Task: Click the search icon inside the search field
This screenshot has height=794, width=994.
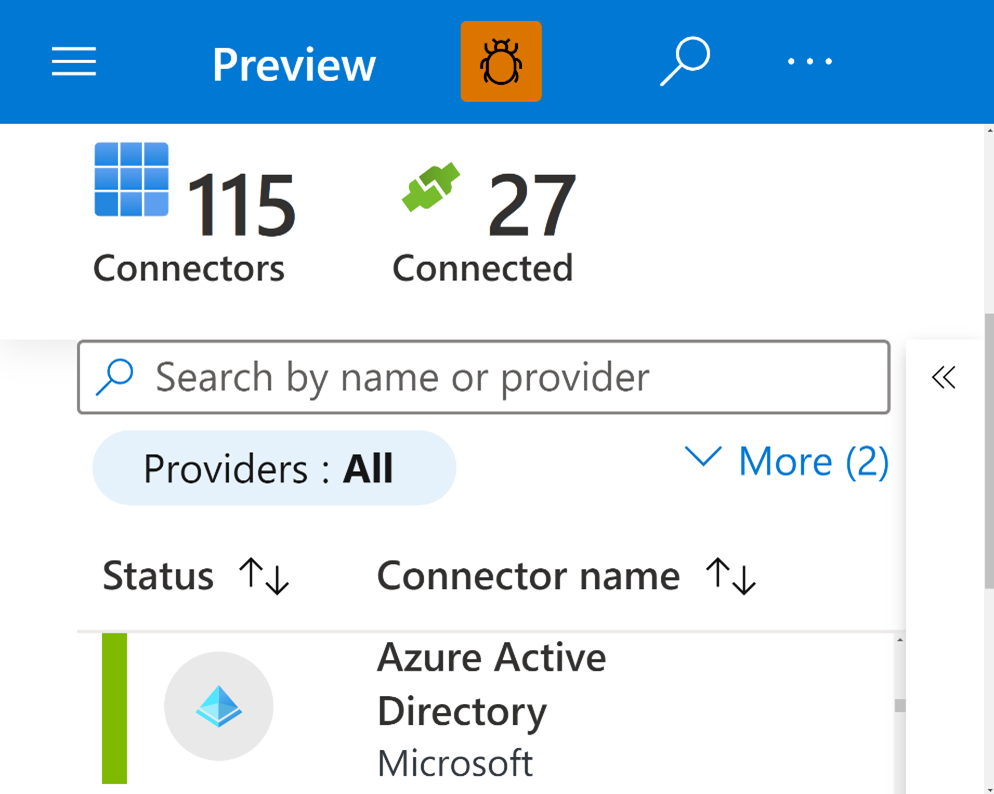Action: pyautogui.click(x=117, y=377)
